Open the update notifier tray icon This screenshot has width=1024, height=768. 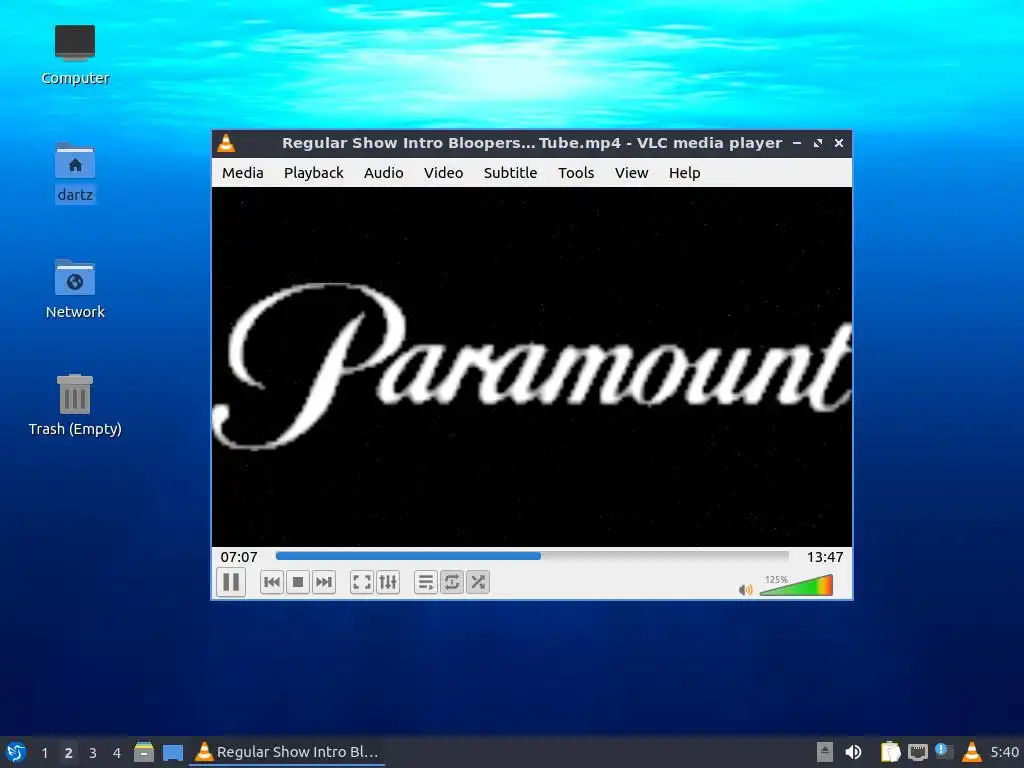click(x=944, y=751)
